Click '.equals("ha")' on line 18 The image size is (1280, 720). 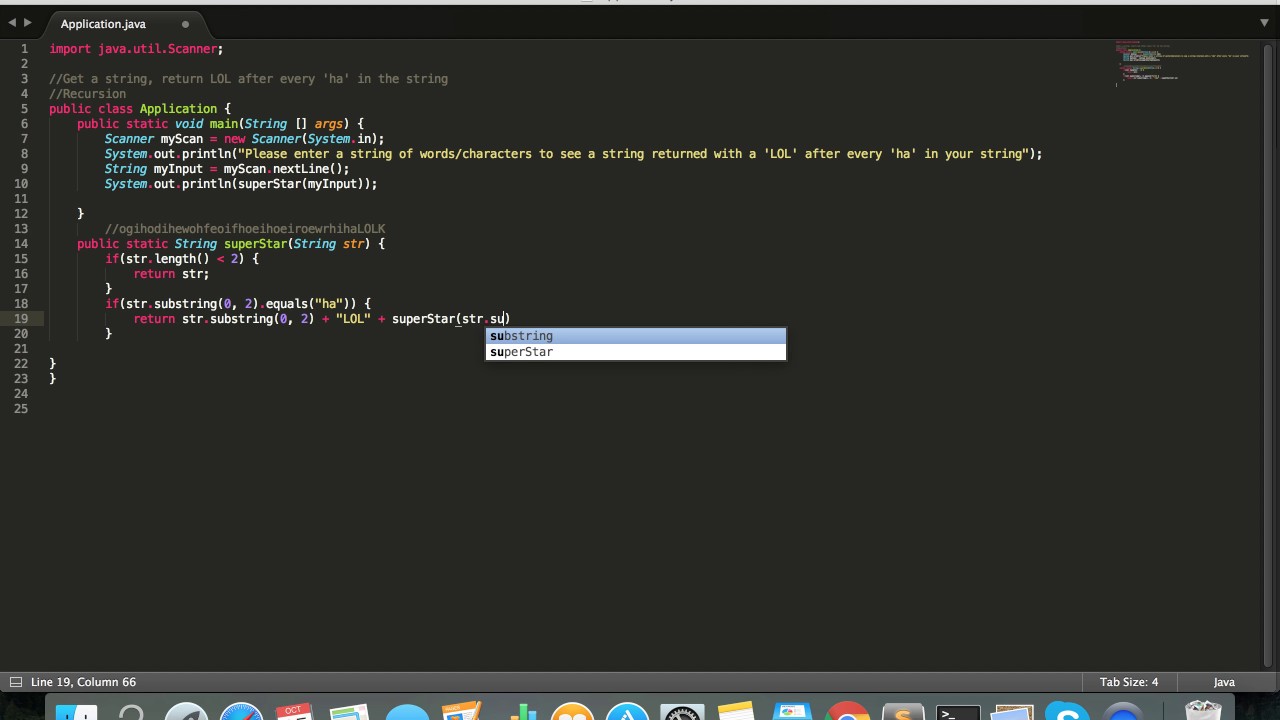click(304, 304)
